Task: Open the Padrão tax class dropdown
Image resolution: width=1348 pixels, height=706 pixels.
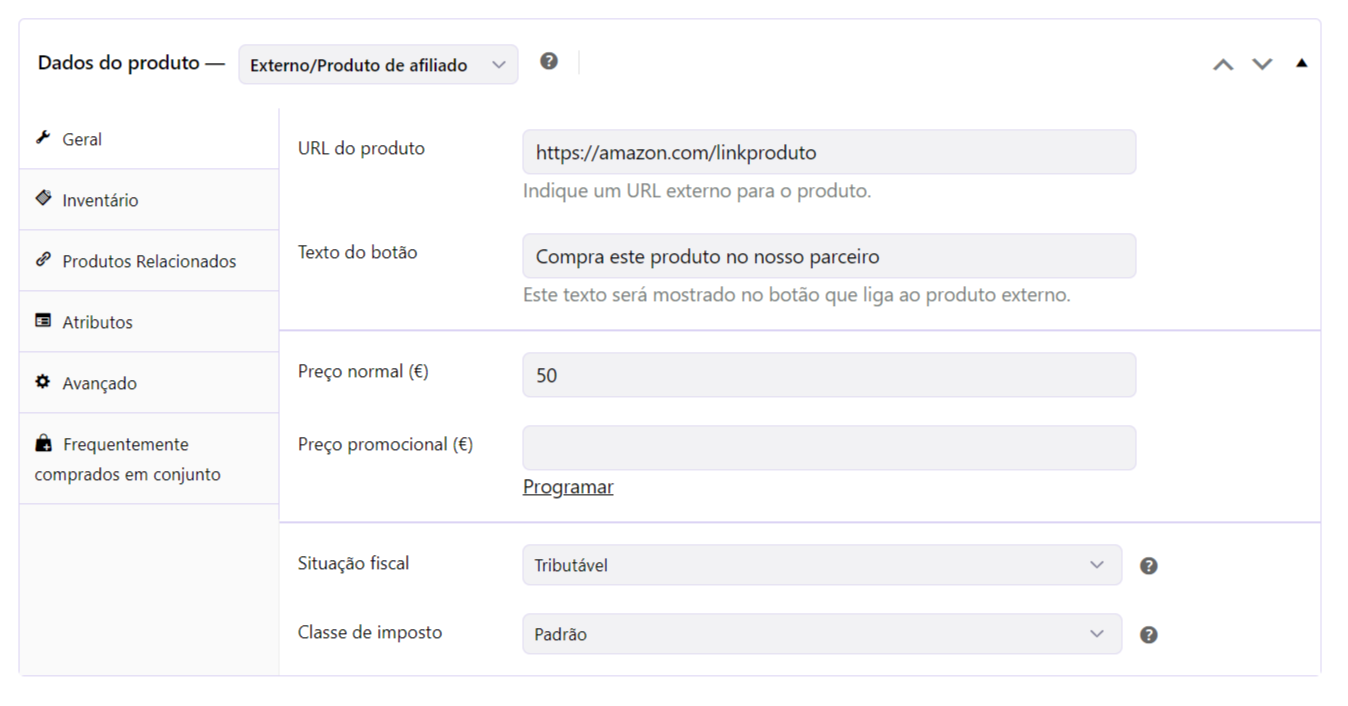Action: point(822,634)
